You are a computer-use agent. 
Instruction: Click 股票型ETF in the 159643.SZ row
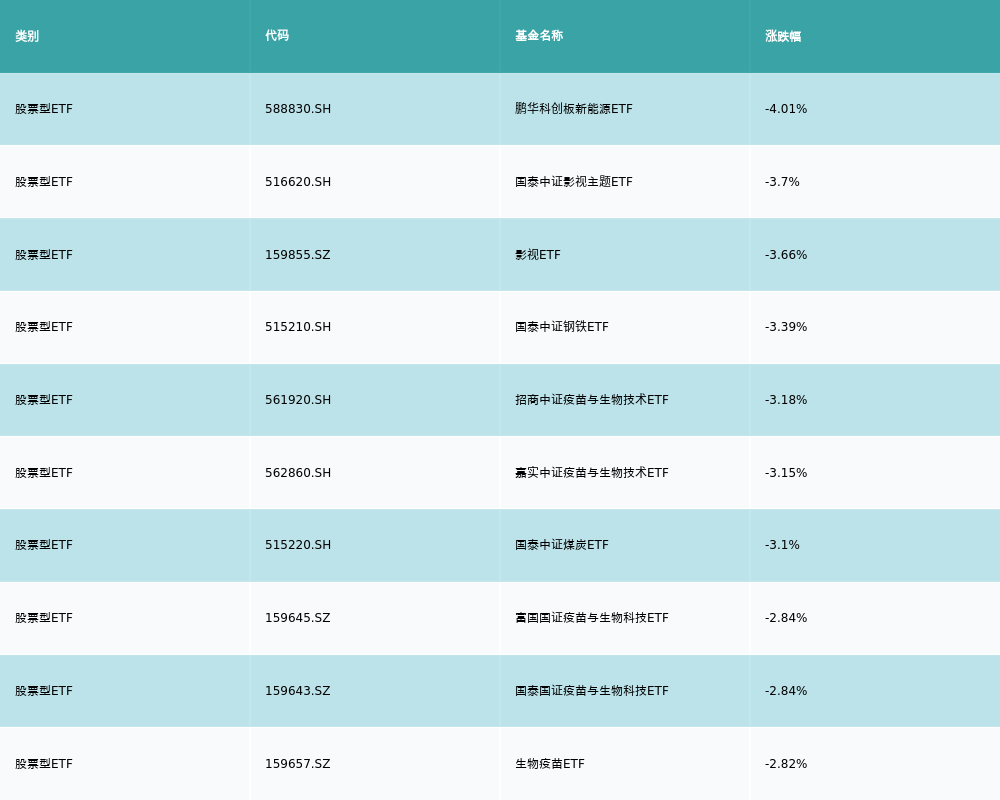pyautogui.click(x=44, y=692)
